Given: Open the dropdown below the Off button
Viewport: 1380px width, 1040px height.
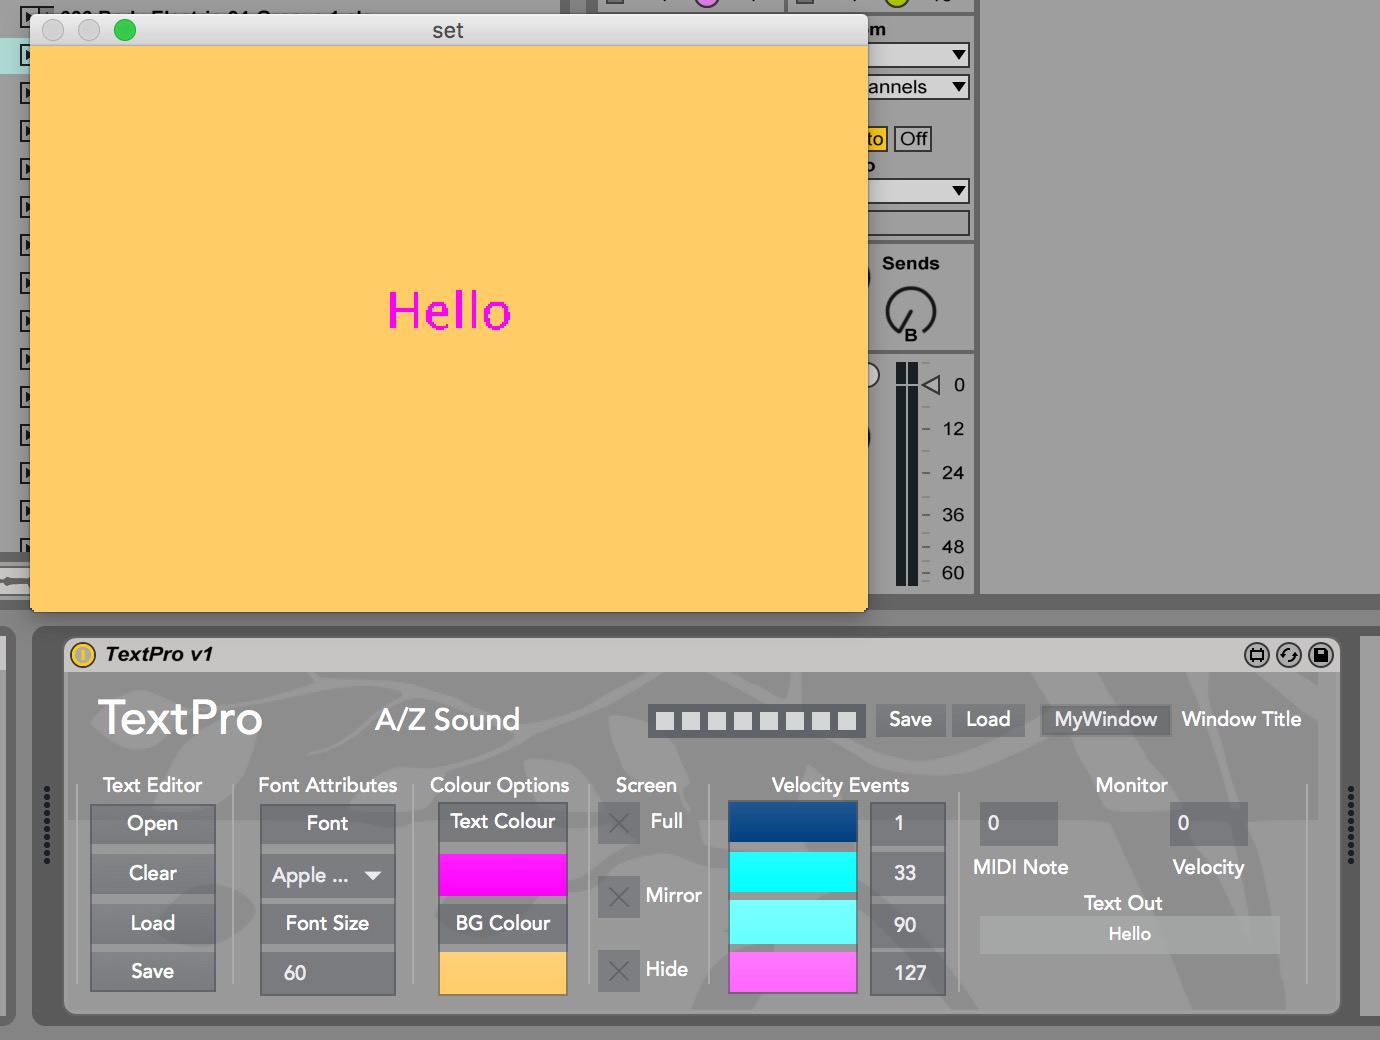Looking at the screenshot, I should (x=918, y=190).
